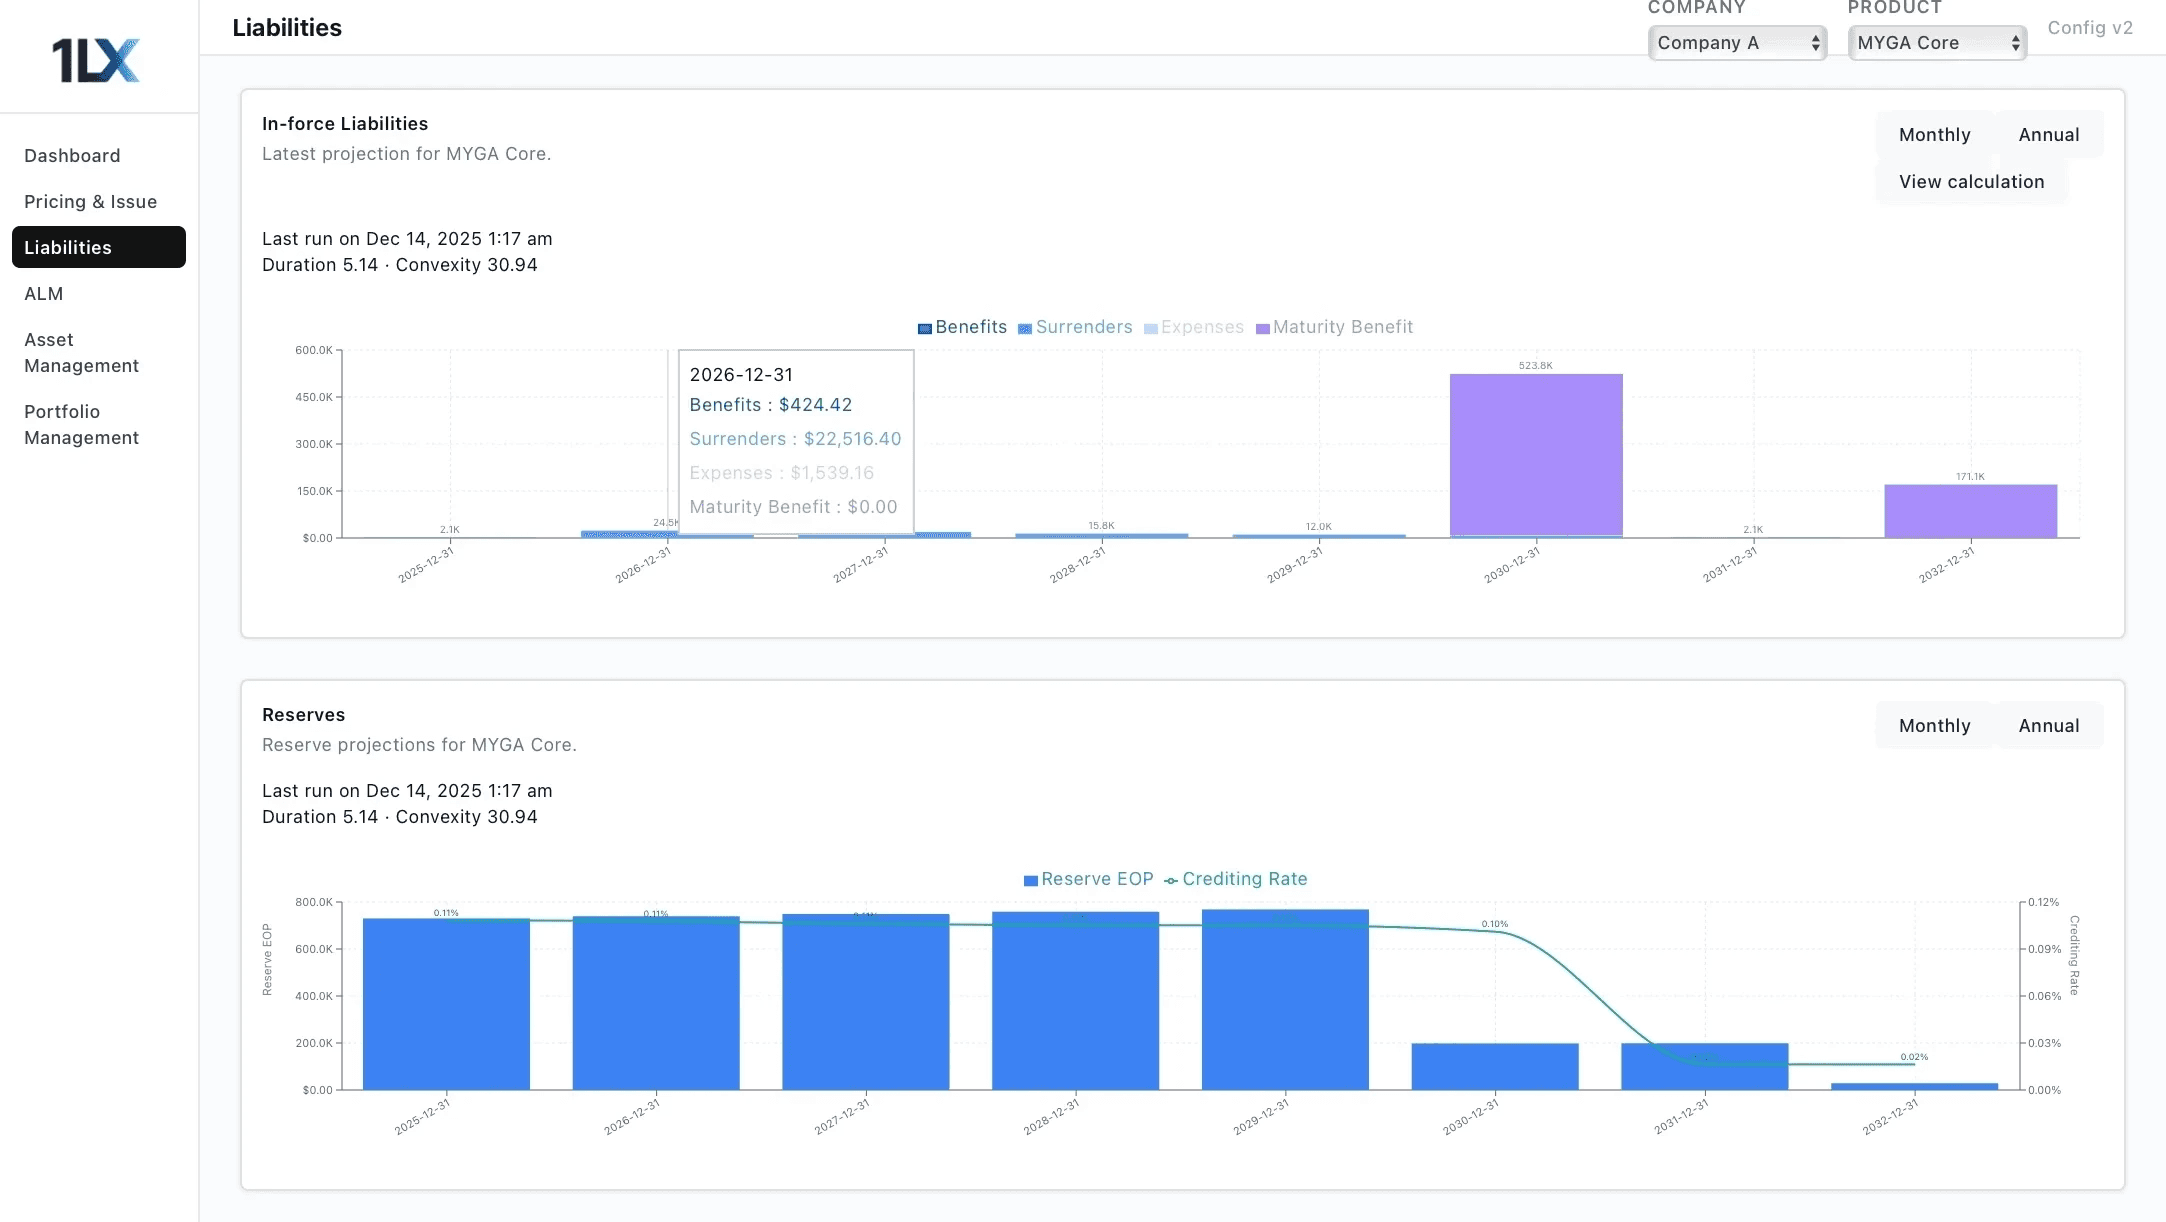The width and height of the screenshot is (2166, 1222).
Task: Select the Liabilities sidebar entry
Action: point(68,247)
